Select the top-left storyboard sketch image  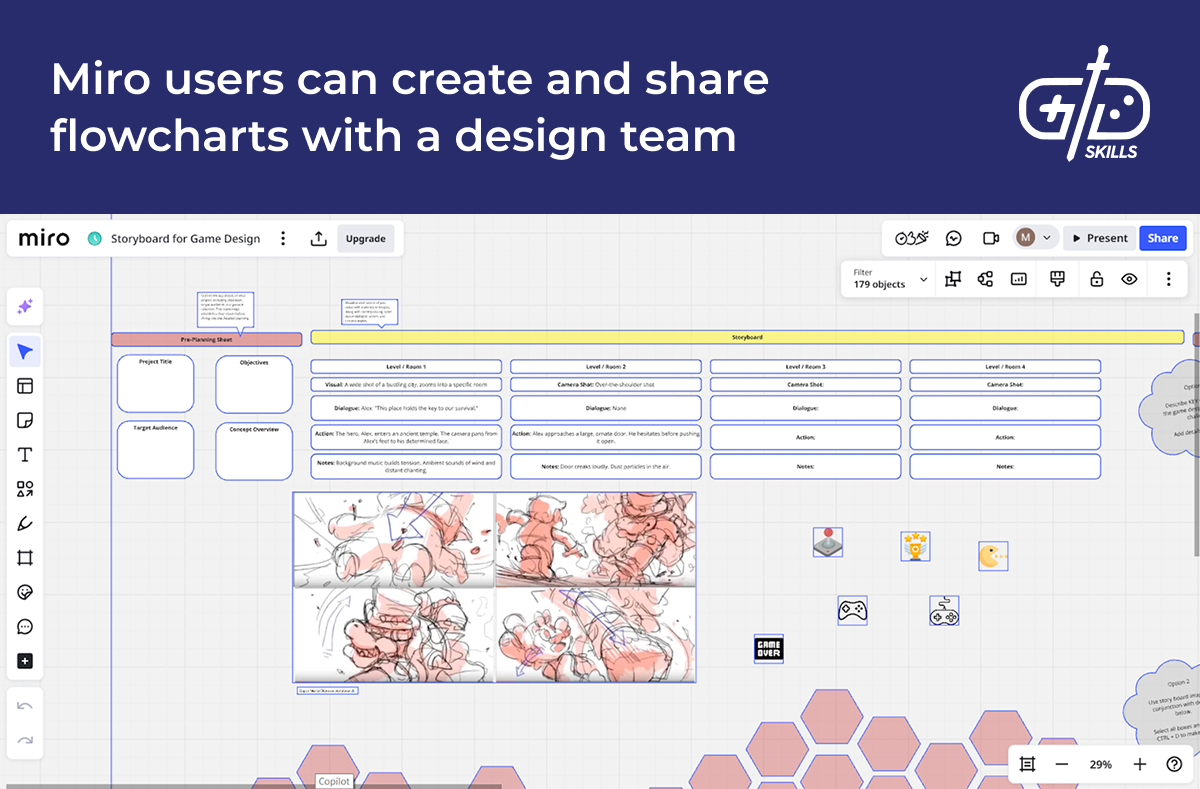[x=393, y=540]
